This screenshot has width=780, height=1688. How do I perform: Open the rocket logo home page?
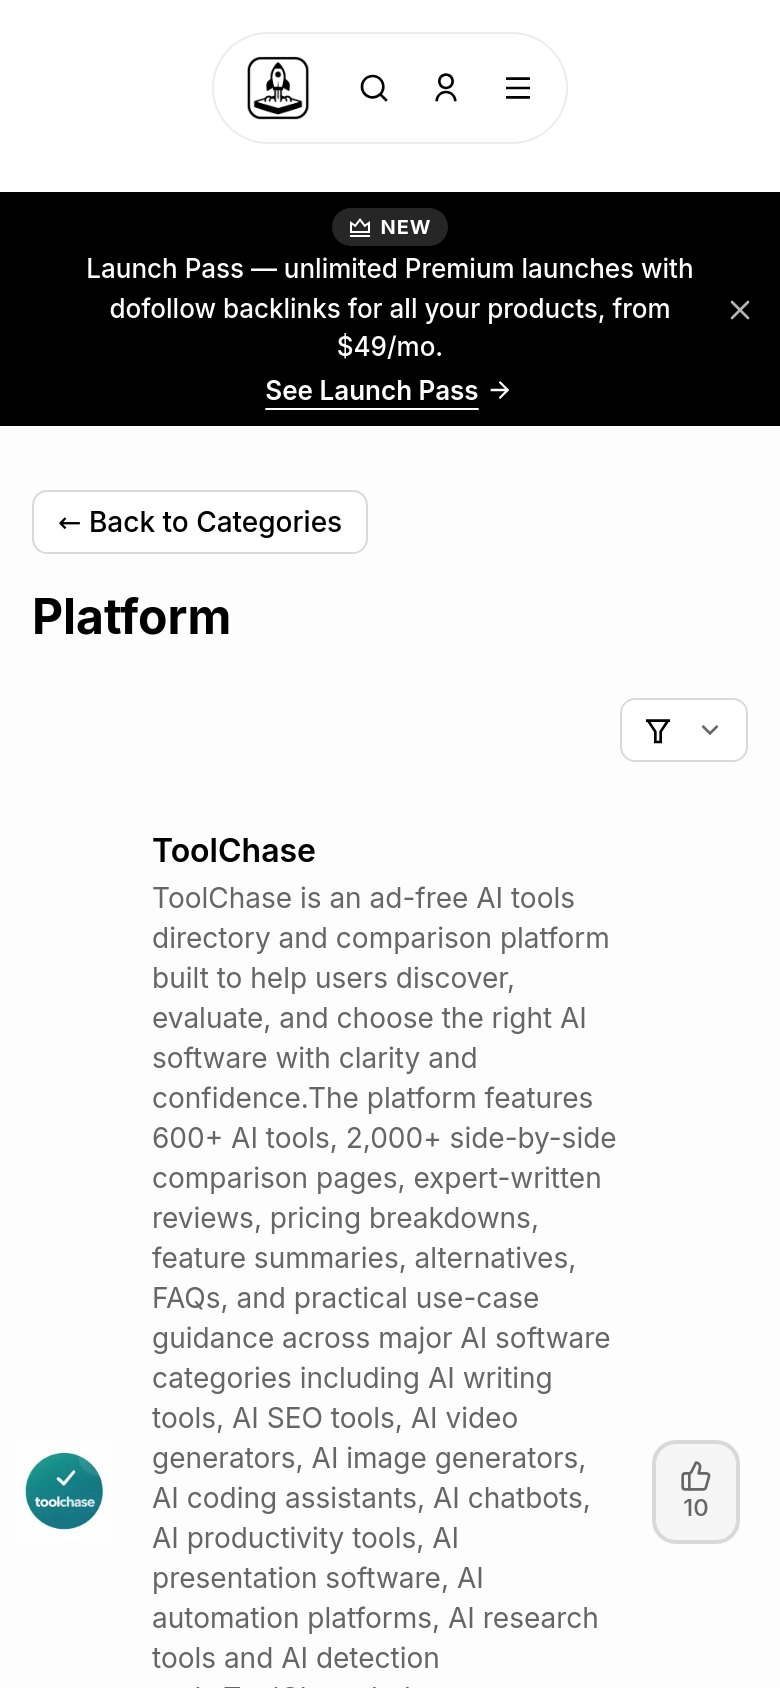278,88
